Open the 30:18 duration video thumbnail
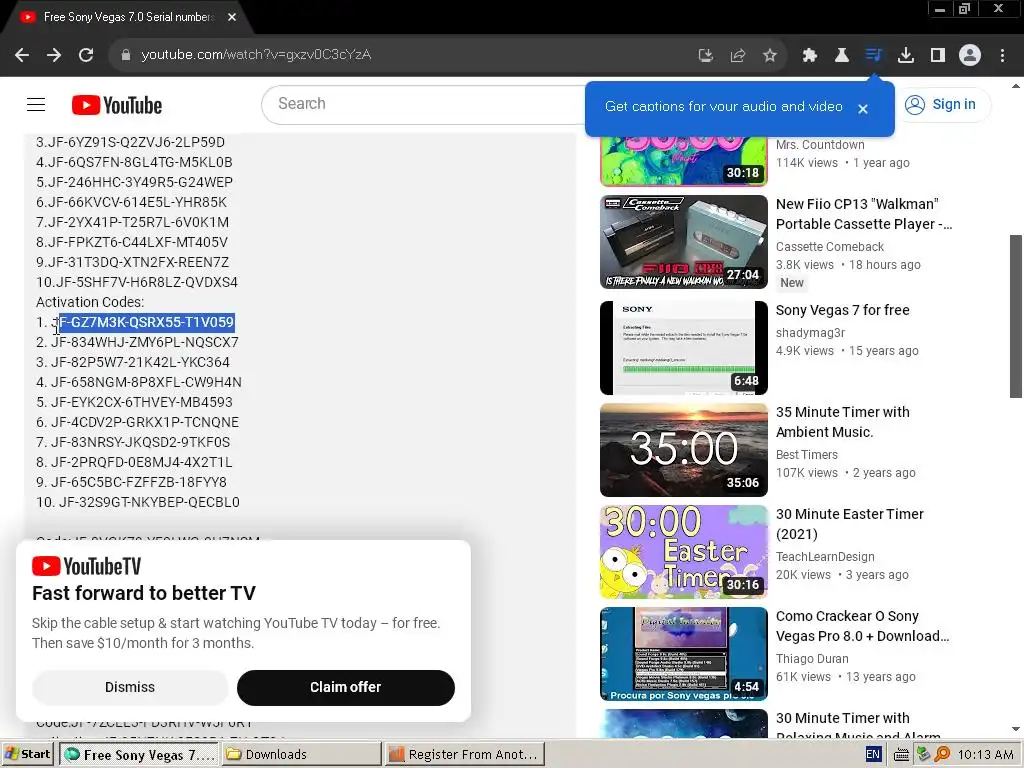This screenshot has width=1024, height=768. pos(684,161)
